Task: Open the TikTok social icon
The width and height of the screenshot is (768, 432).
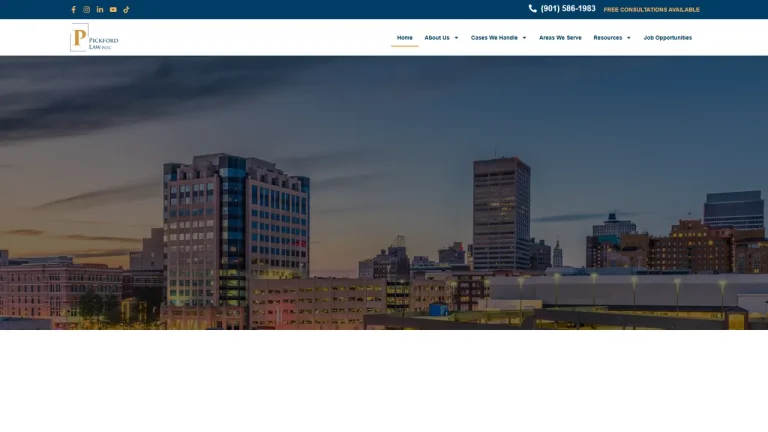Action: click(126, 9)
